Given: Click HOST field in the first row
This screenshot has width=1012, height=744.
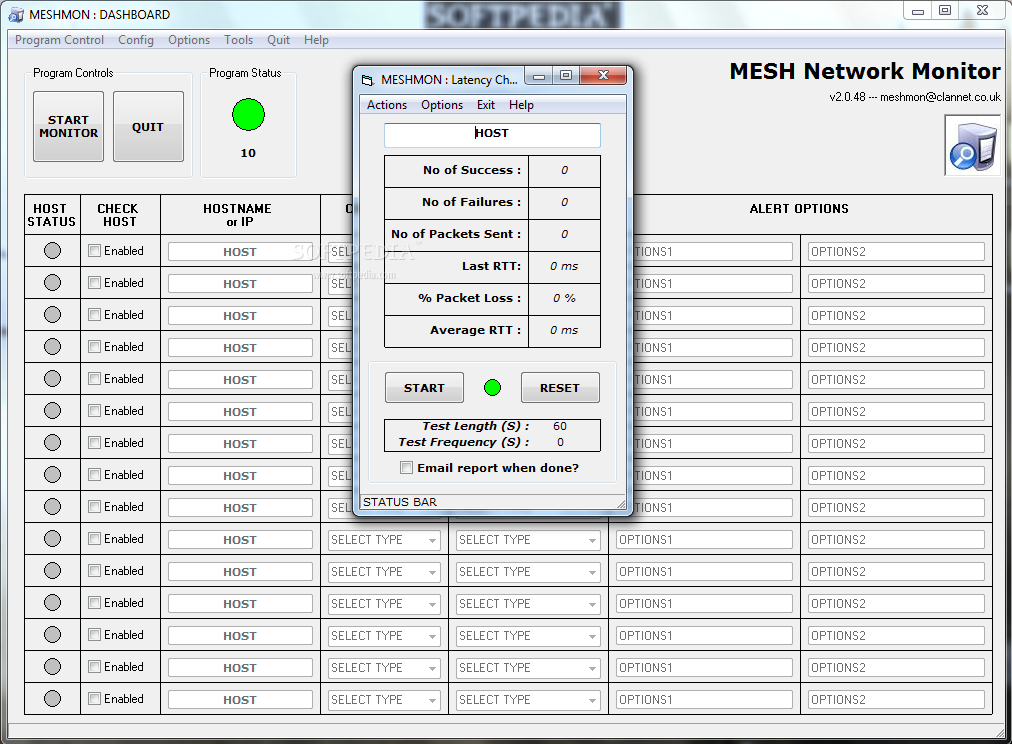Looking at the screenshot, I should point(240,252).
